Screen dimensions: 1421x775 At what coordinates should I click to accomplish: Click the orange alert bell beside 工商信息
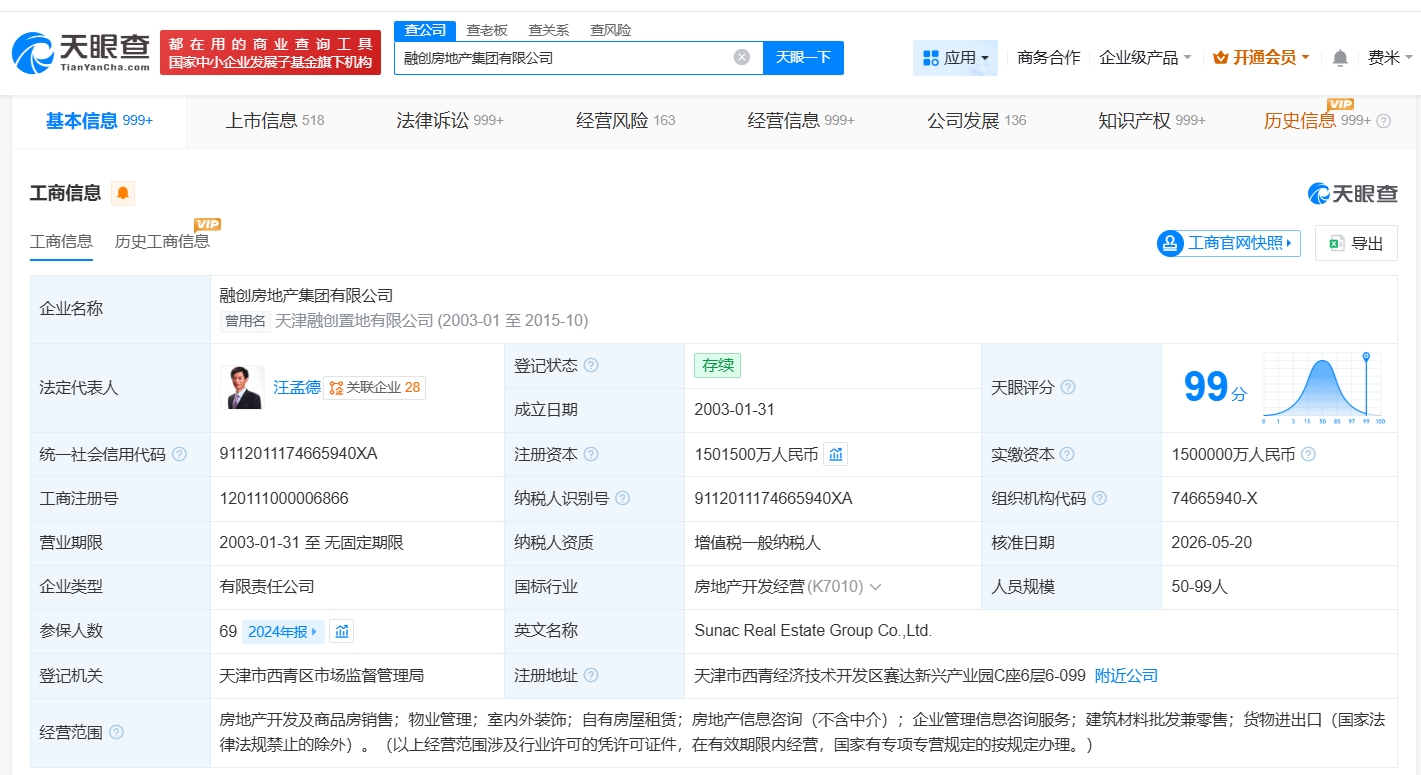coord(123,193)
